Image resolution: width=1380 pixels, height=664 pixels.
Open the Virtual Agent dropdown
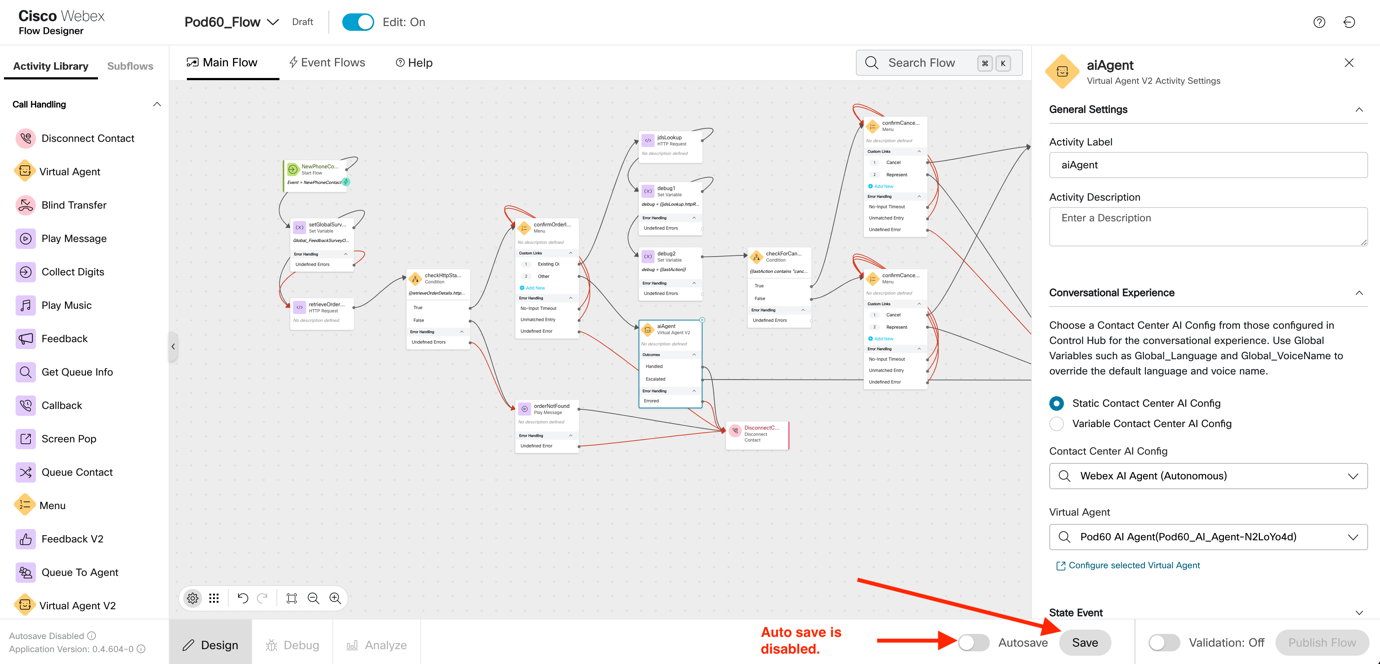coord(1207,537)
